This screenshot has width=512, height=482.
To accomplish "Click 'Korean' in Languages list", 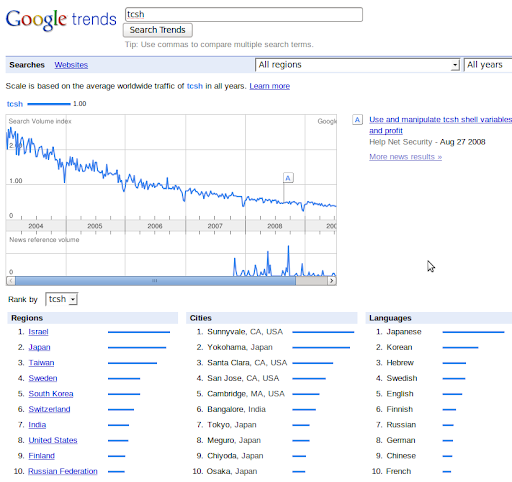I will pyautogui.click(x=399, y=347).
